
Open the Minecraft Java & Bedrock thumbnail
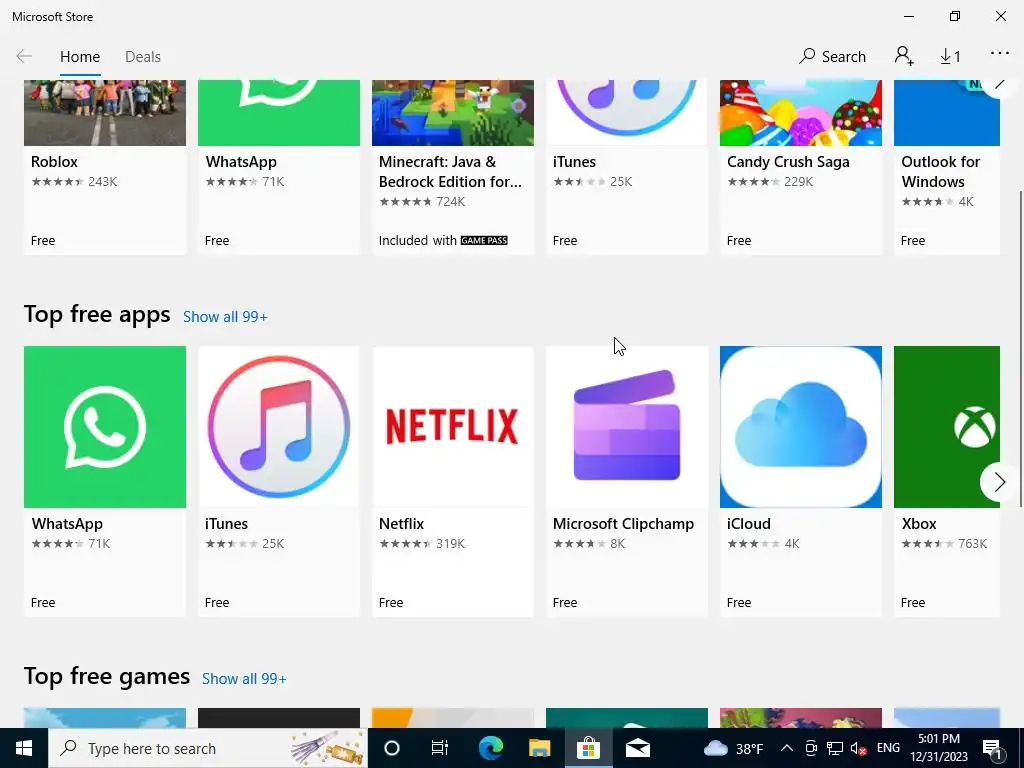(x=453, y=112)
